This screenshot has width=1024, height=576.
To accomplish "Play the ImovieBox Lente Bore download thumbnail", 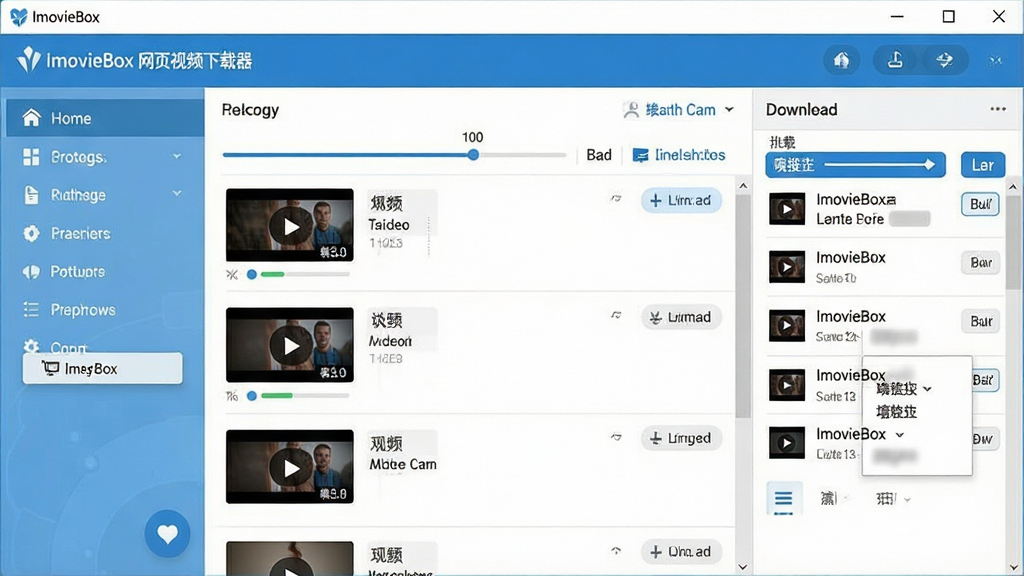I will (787, 209).
